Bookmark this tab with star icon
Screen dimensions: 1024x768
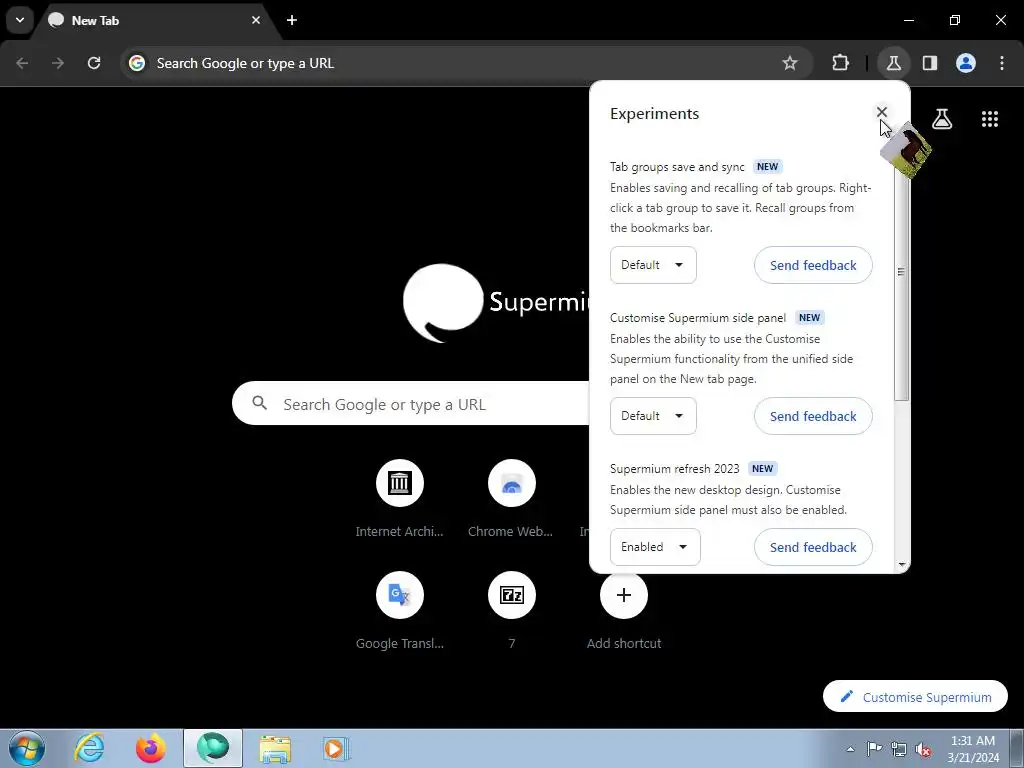(790, 63)
